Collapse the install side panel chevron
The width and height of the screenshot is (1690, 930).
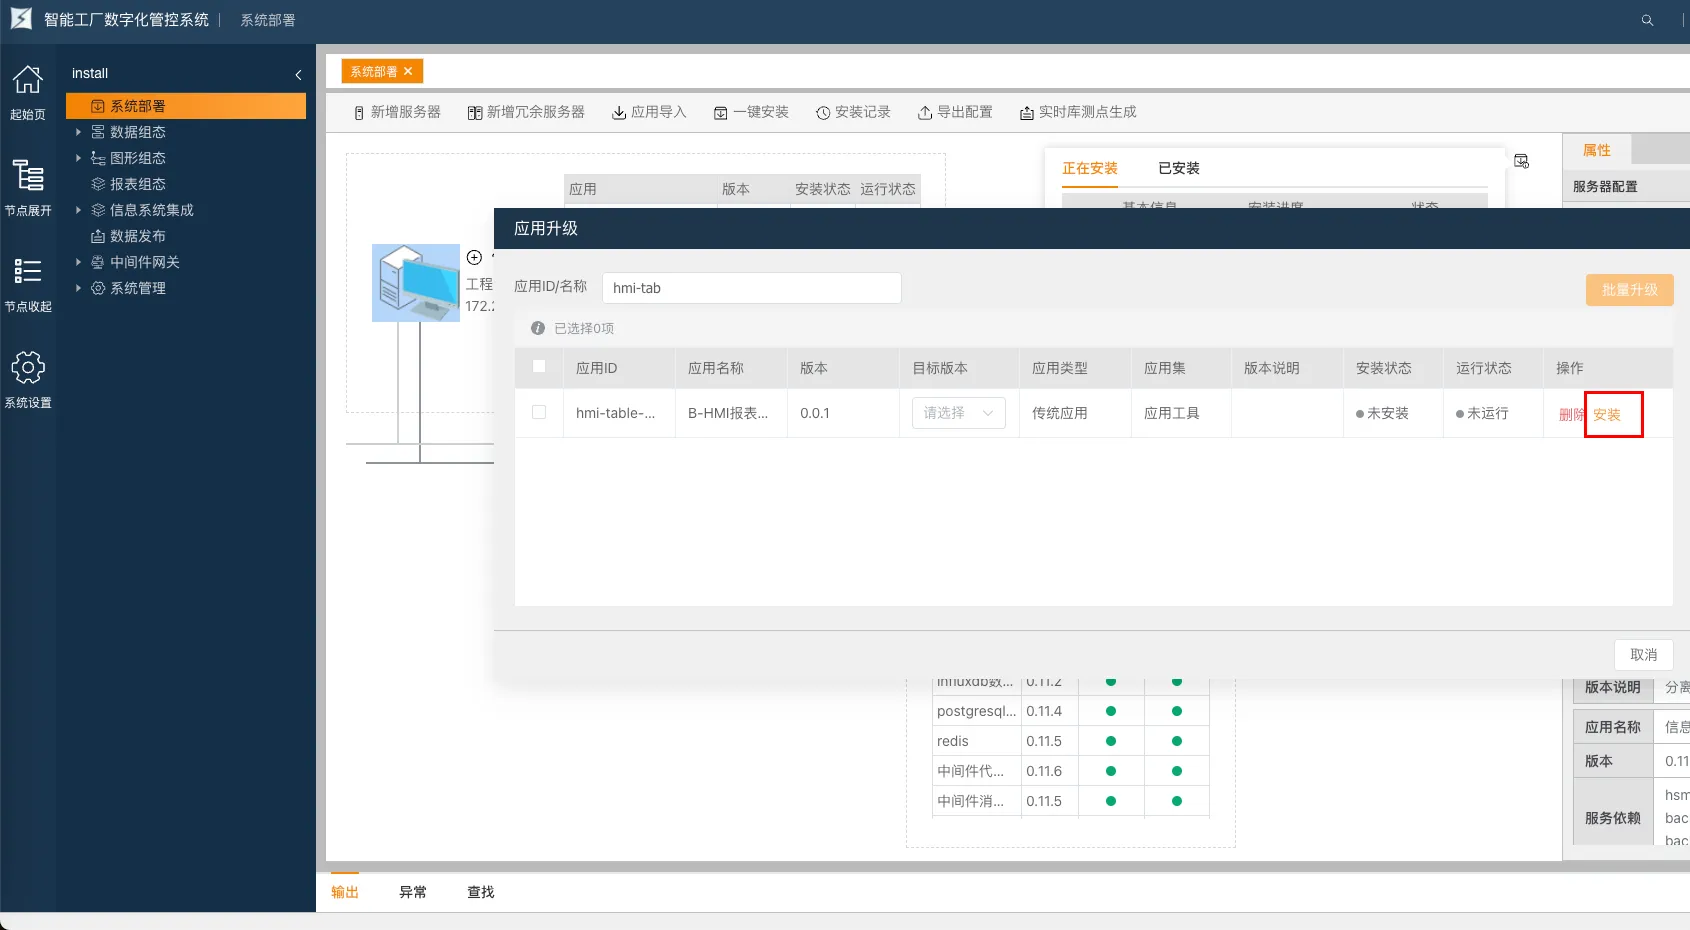click(298, 74)
